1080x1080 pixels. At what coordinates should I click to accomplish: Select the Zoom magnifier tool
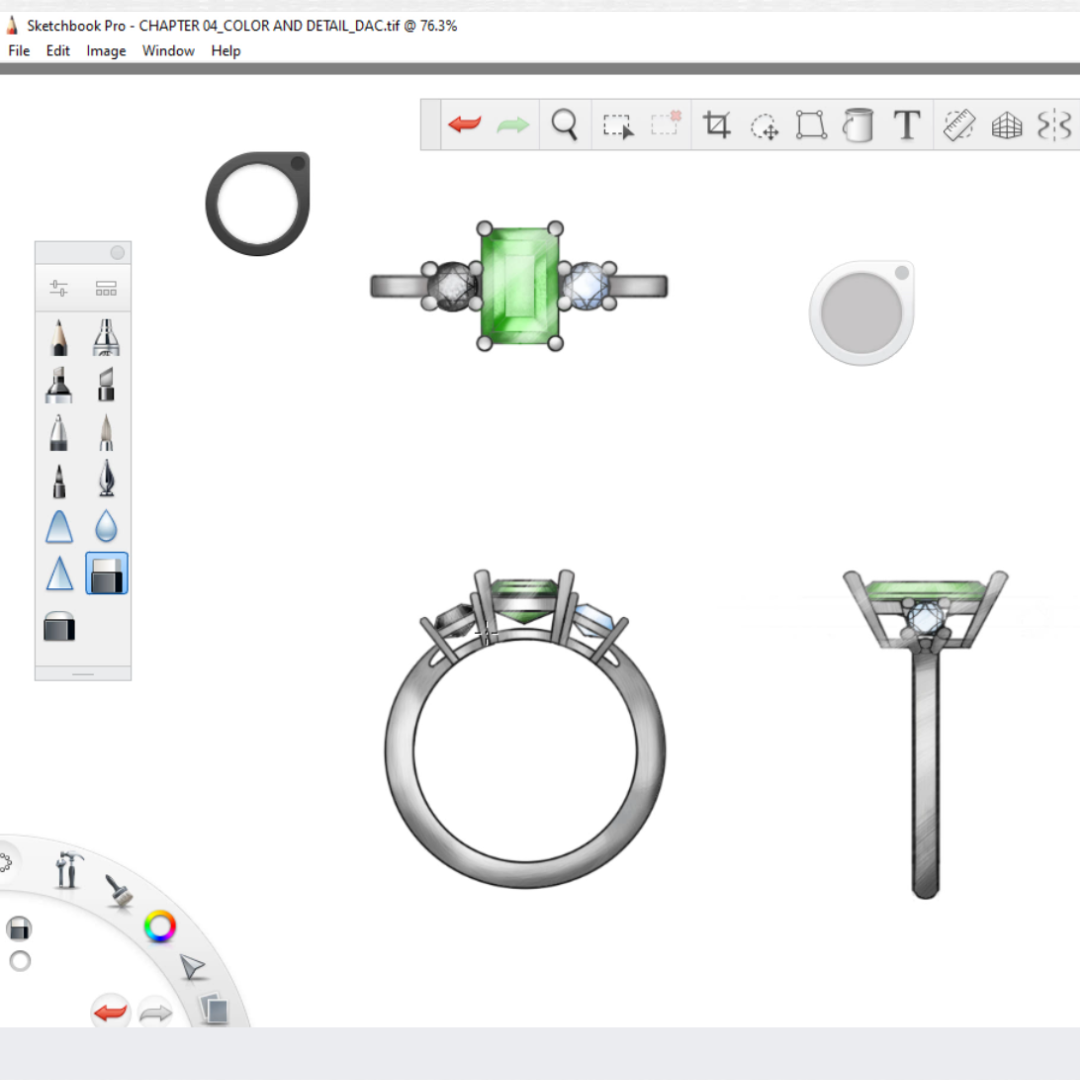coord(564,125)
